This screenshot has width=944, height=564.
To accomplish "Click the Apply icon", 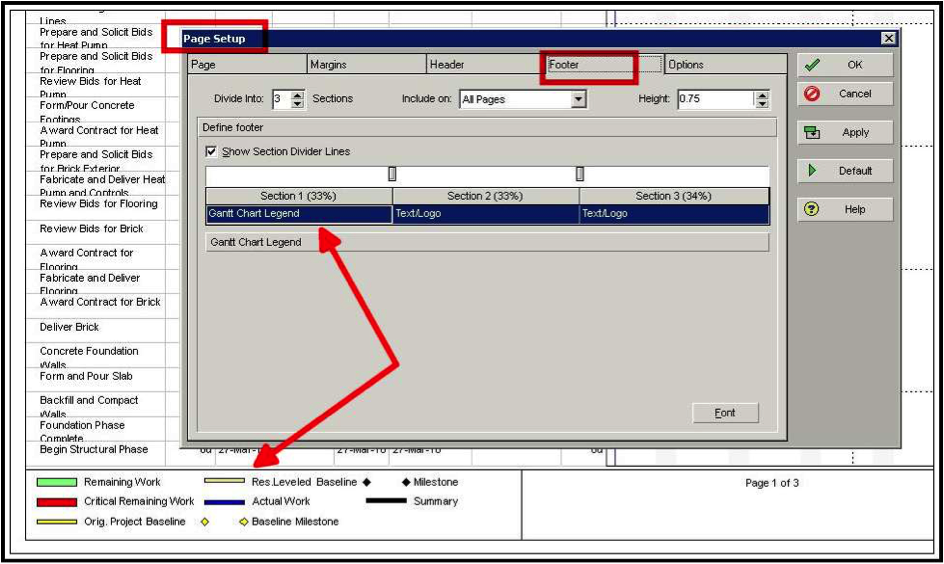I will coord(812,132).
